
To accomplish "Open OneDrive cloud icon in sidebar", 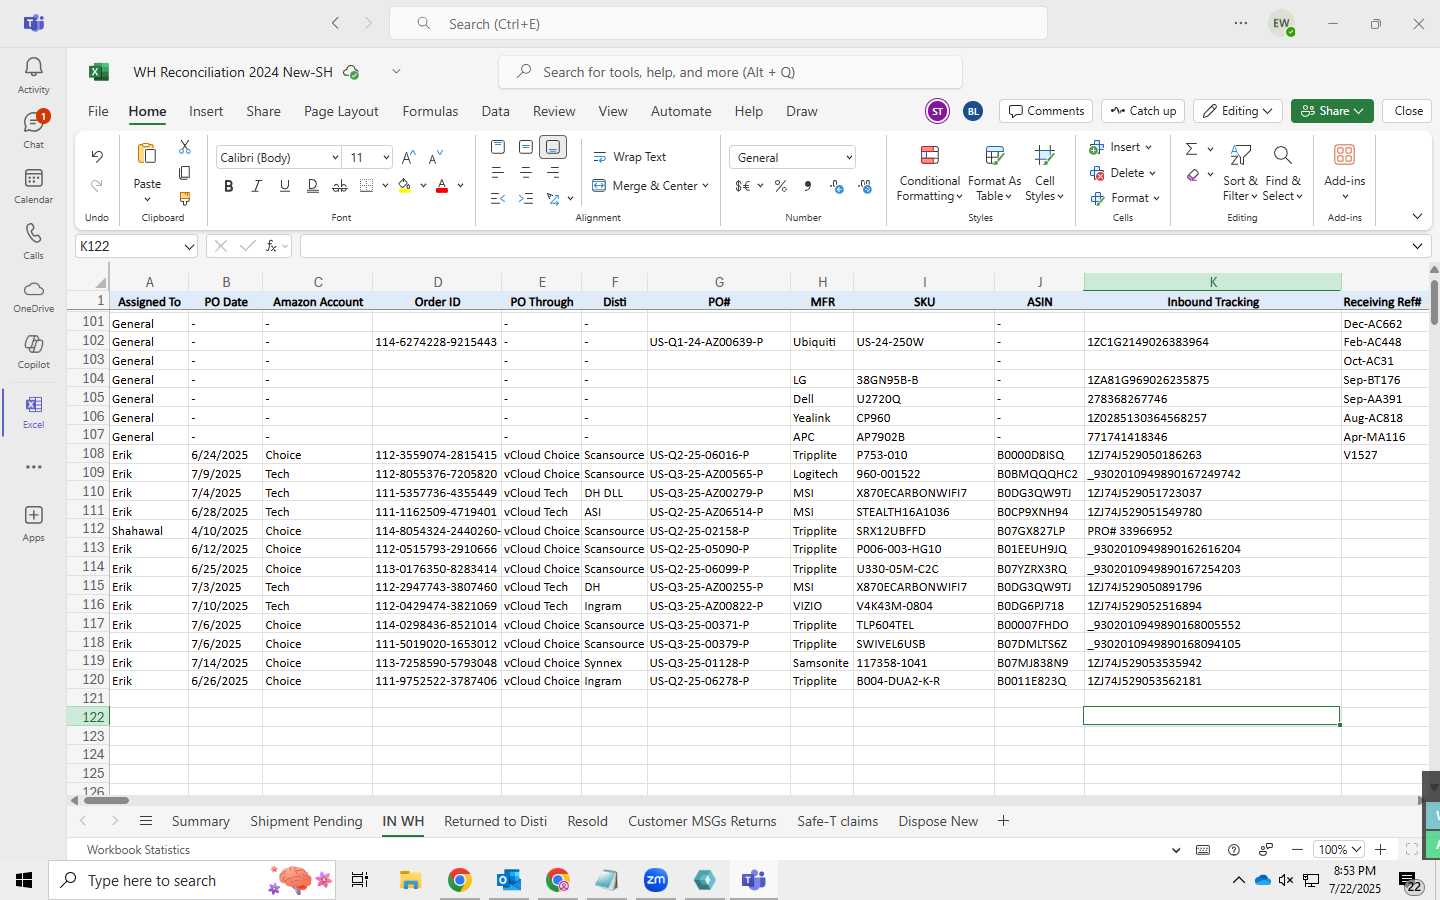I will [33, 289].
